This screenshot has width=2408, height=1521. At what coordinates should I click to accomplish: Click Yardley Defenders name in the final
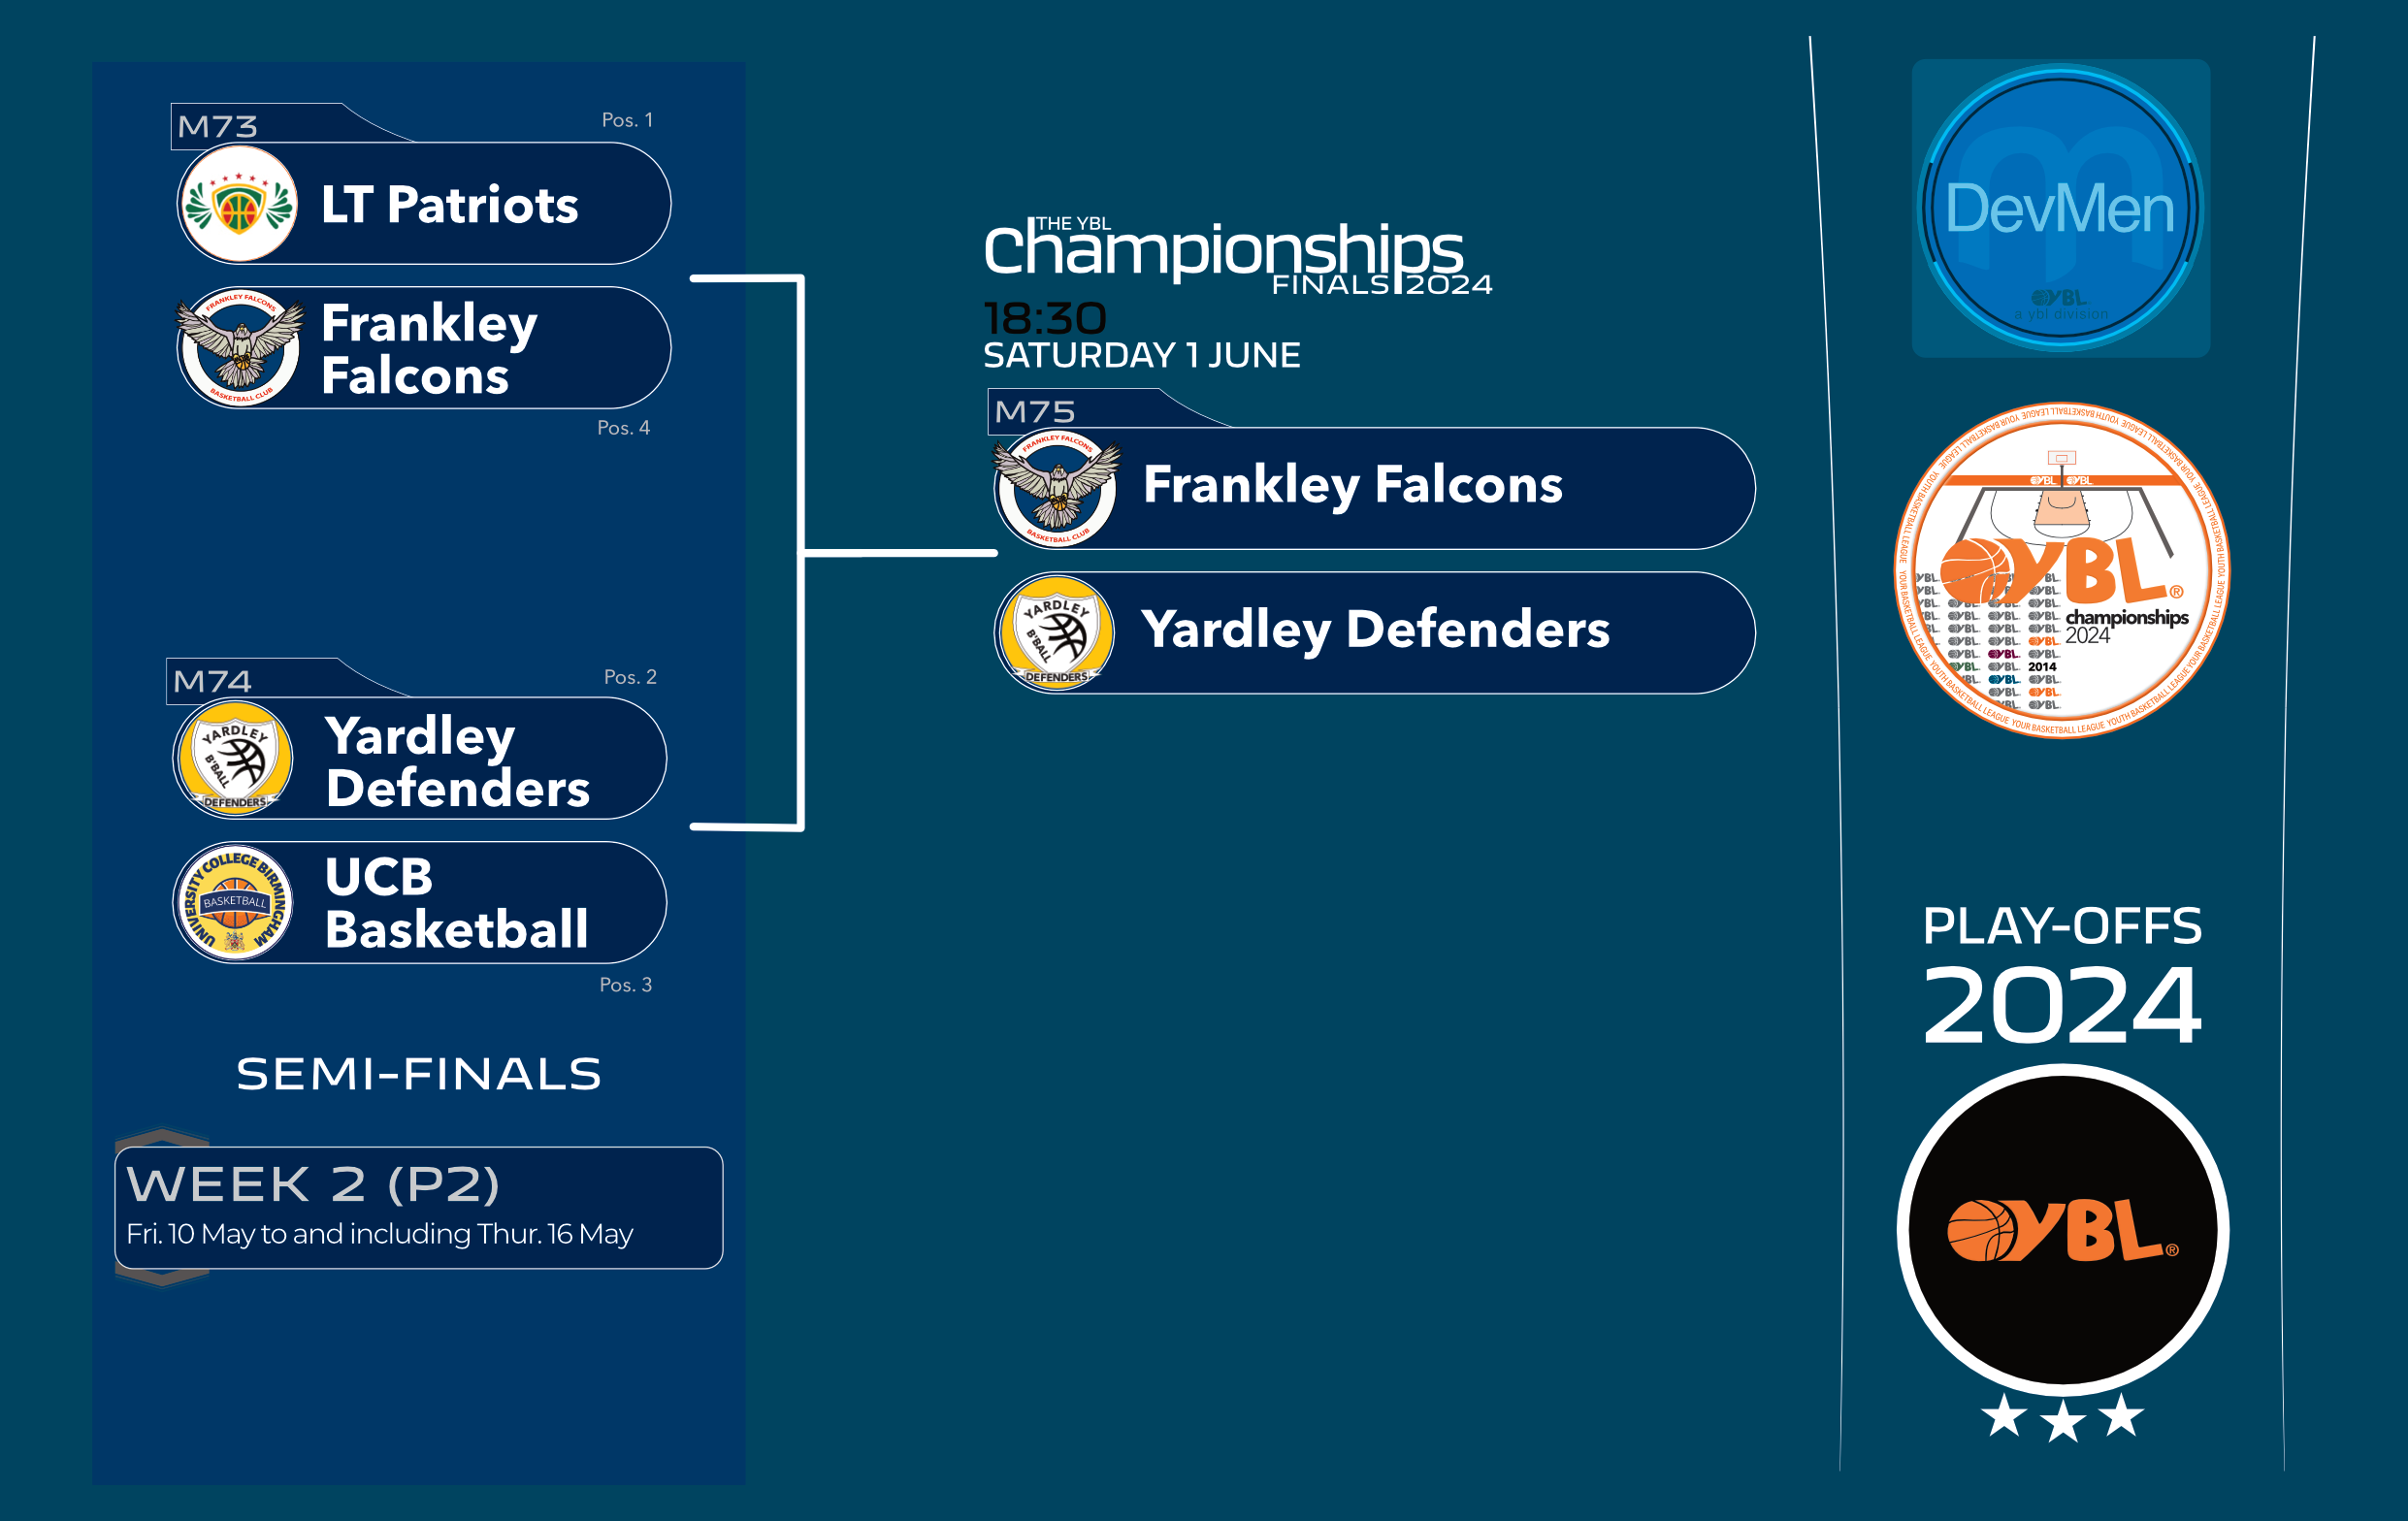pyautogui.click(x=1375, y=630)
